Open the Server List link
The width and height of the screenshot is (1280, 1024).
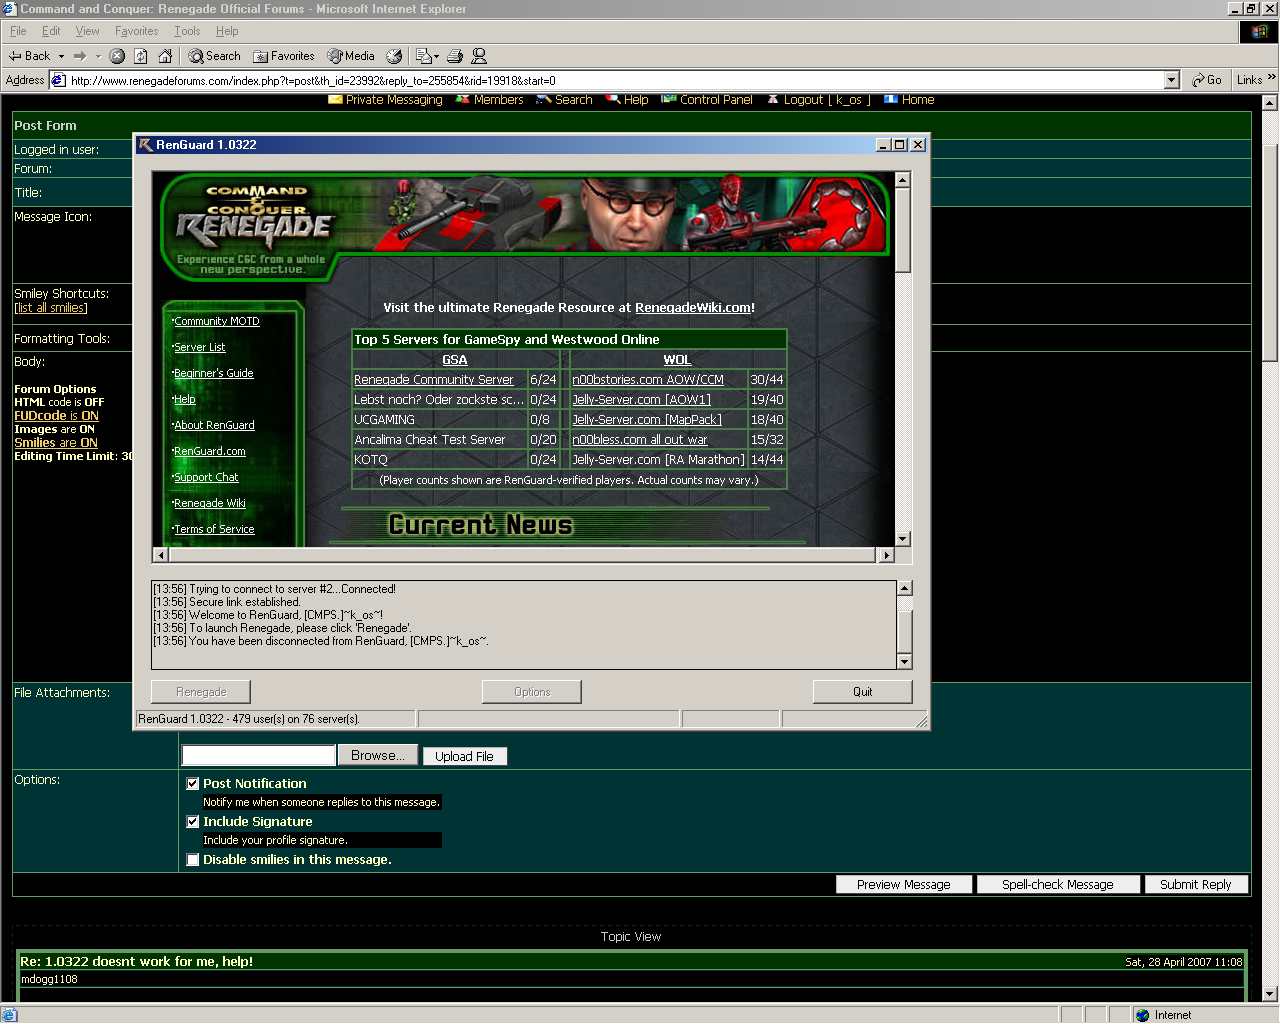200,347
